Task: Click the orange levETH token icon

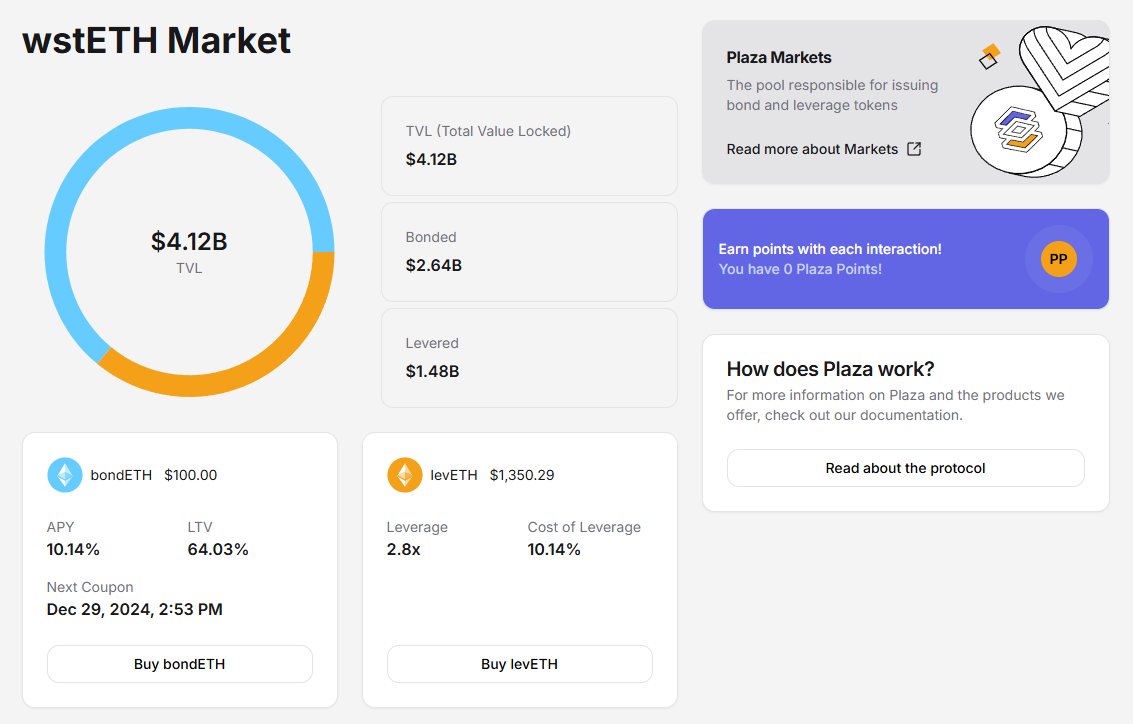Action: tap(405, 475)
